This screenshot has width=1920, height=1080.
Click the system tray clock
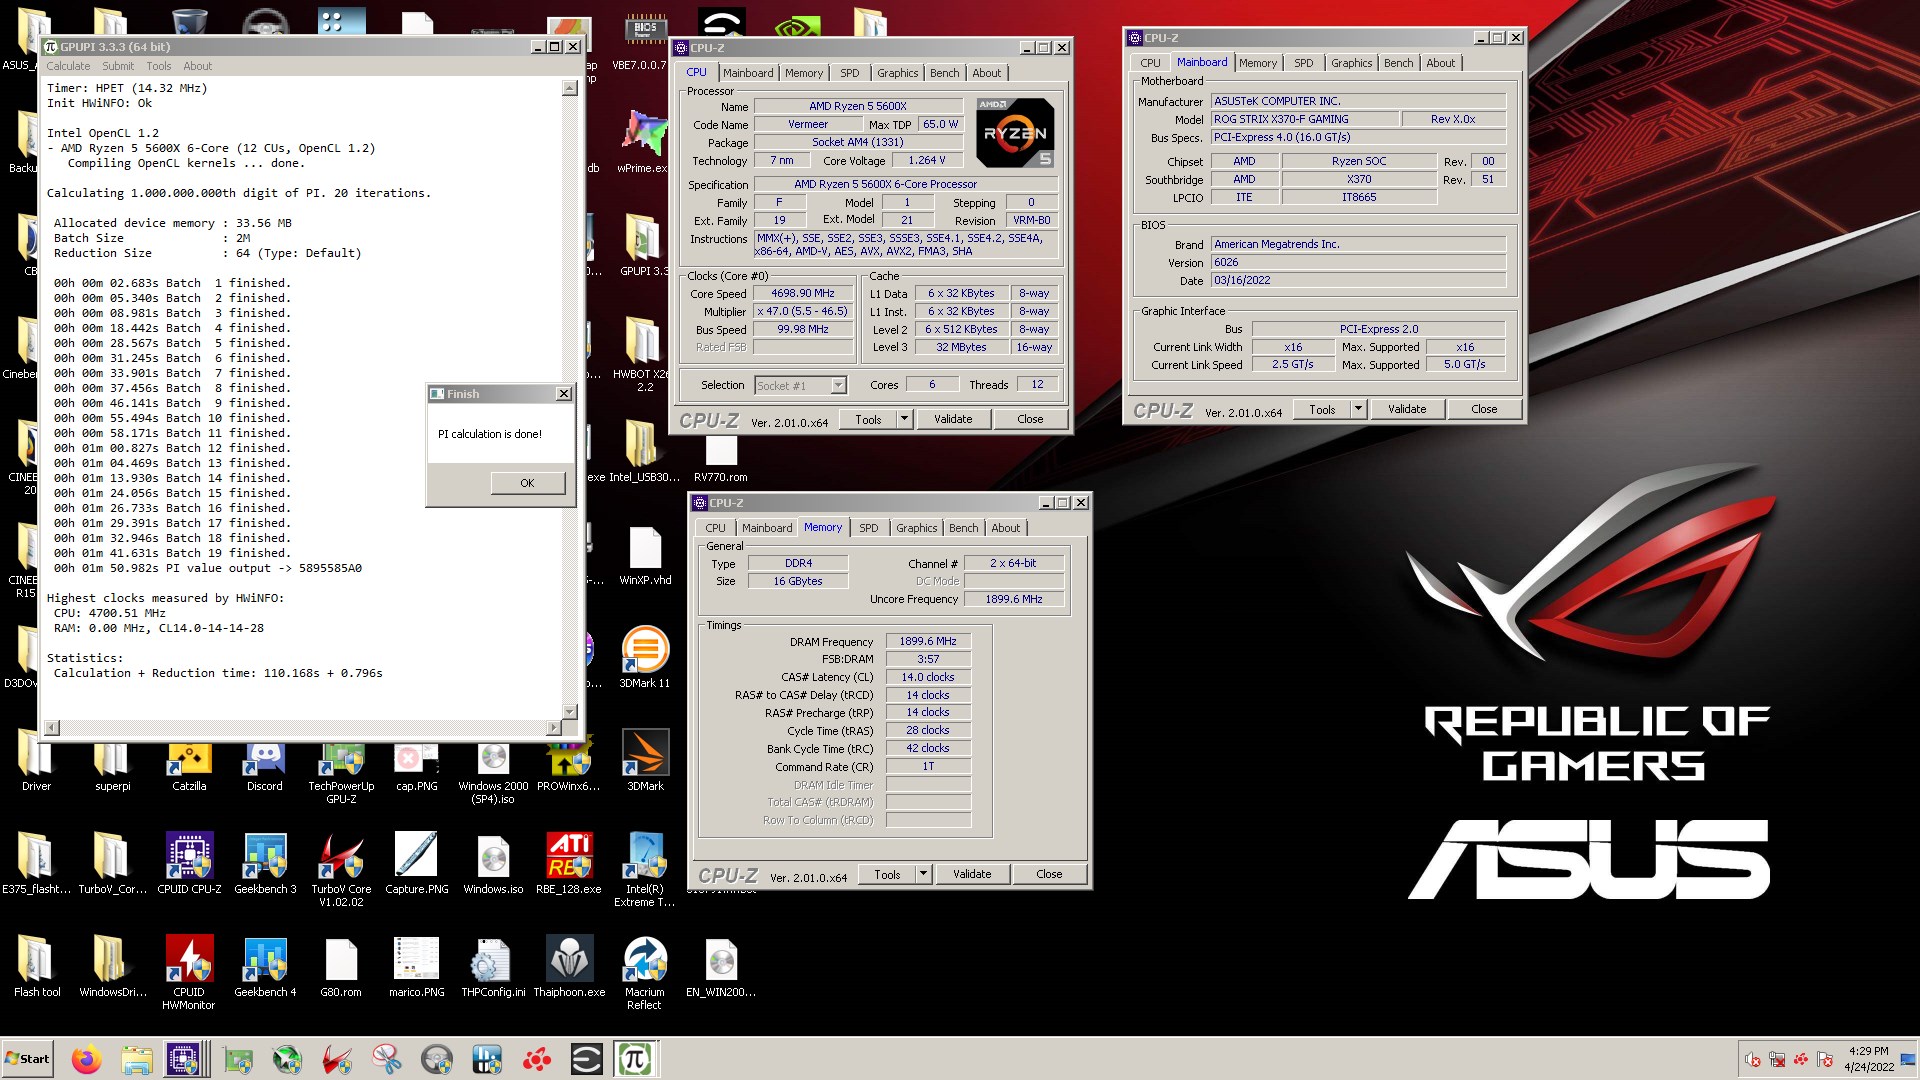[1868, 1059]
